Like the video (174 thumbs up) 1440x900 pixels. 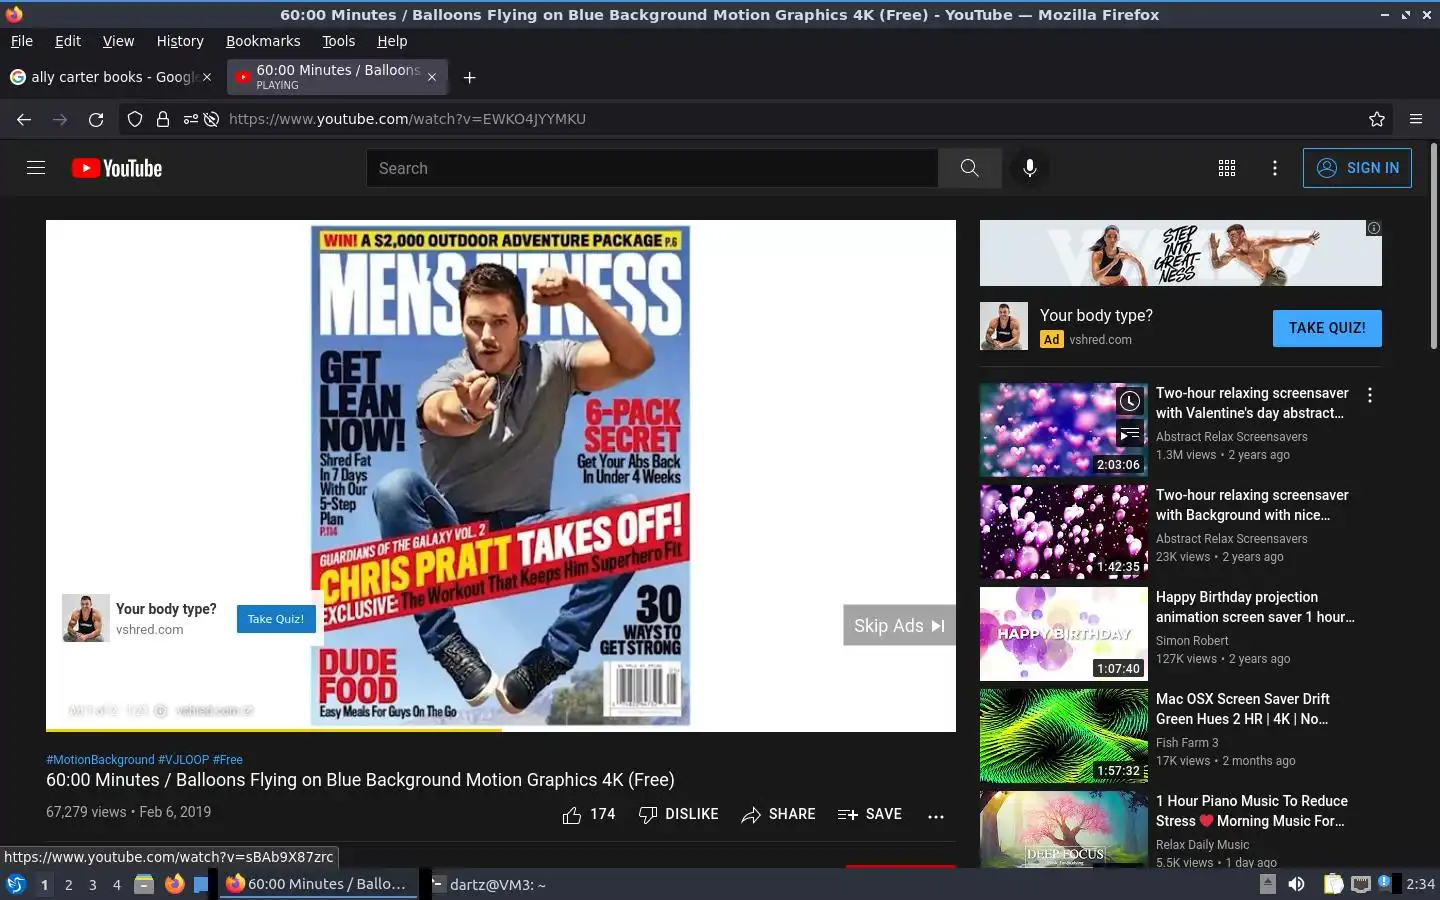[x=589, y=815]
